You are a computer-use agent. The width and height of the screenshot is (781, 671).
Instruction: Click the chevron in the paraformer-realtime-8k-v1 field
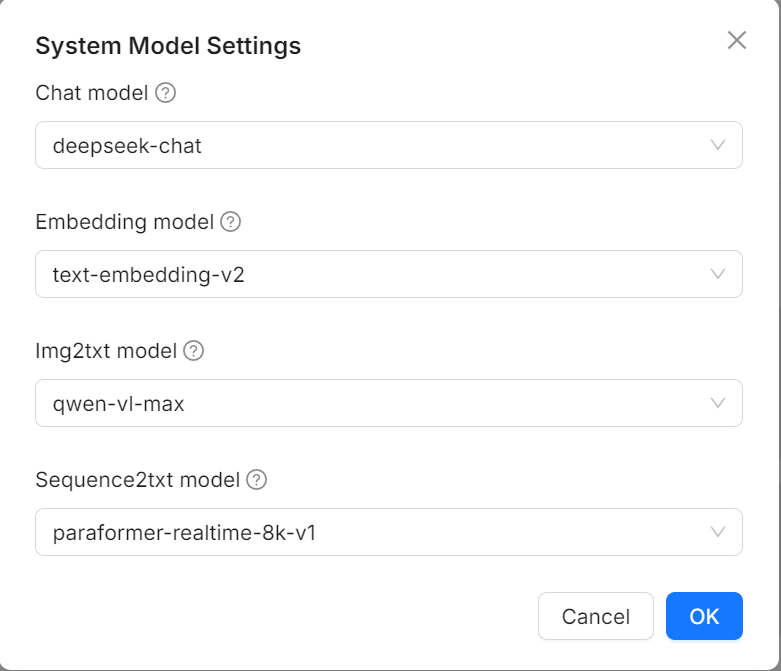(717, 532)
